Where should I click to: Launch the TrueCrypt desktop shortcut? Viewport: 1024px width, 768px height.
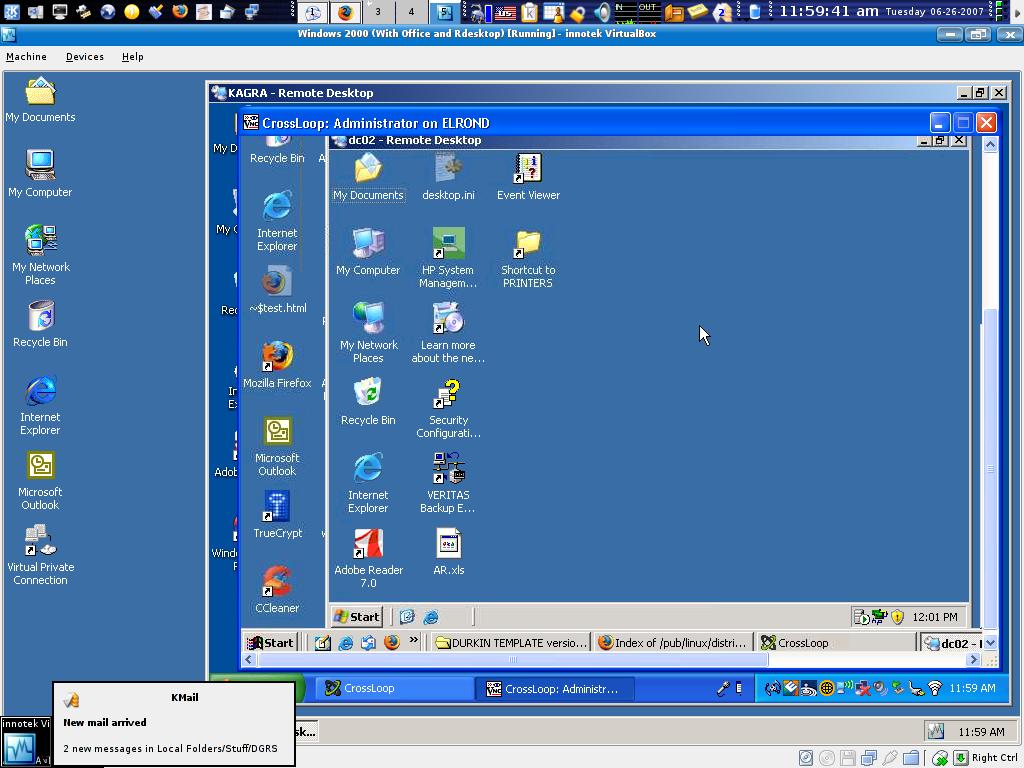click(277, 507)
